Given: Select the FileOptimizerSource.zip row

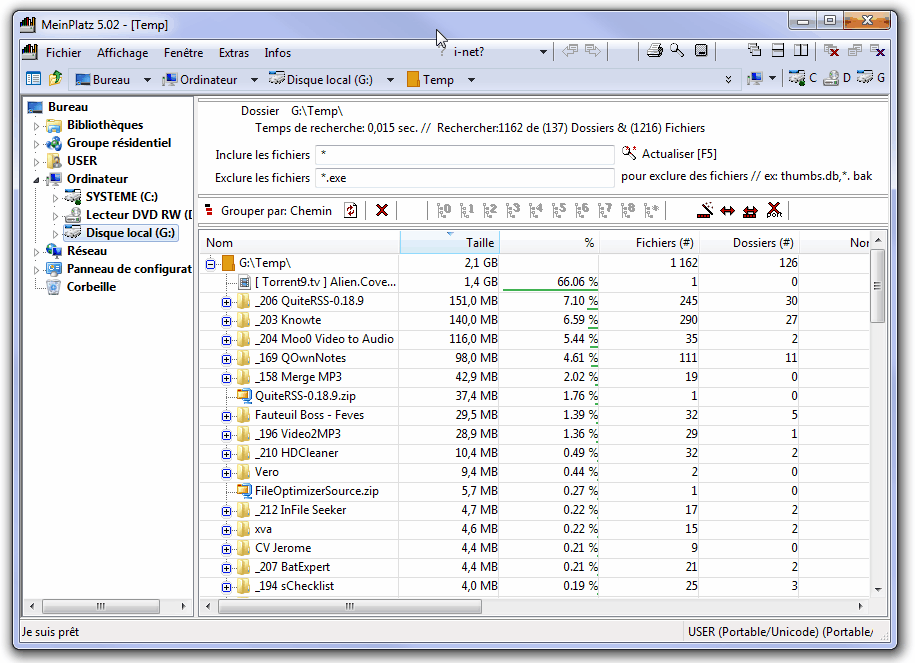Looking at the screenshot, I should [534, 491].
